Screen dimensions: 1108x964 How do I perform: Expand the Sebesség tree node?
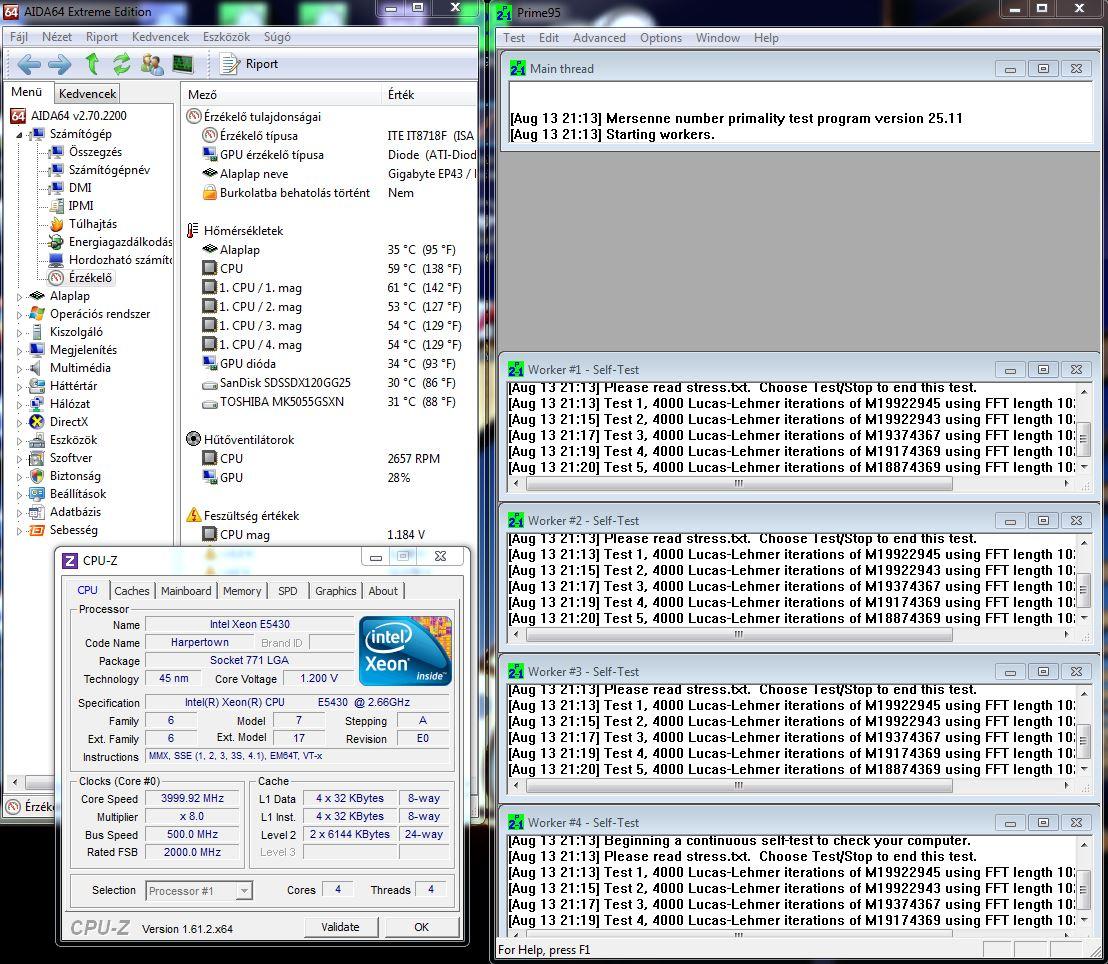coord(20,530)
